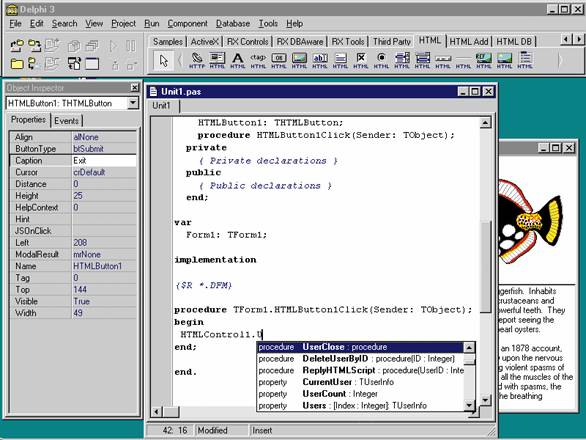Viewport: 586px width, 440px height.
Task: Select the ButtonType property row
Action: click(73, 148)
